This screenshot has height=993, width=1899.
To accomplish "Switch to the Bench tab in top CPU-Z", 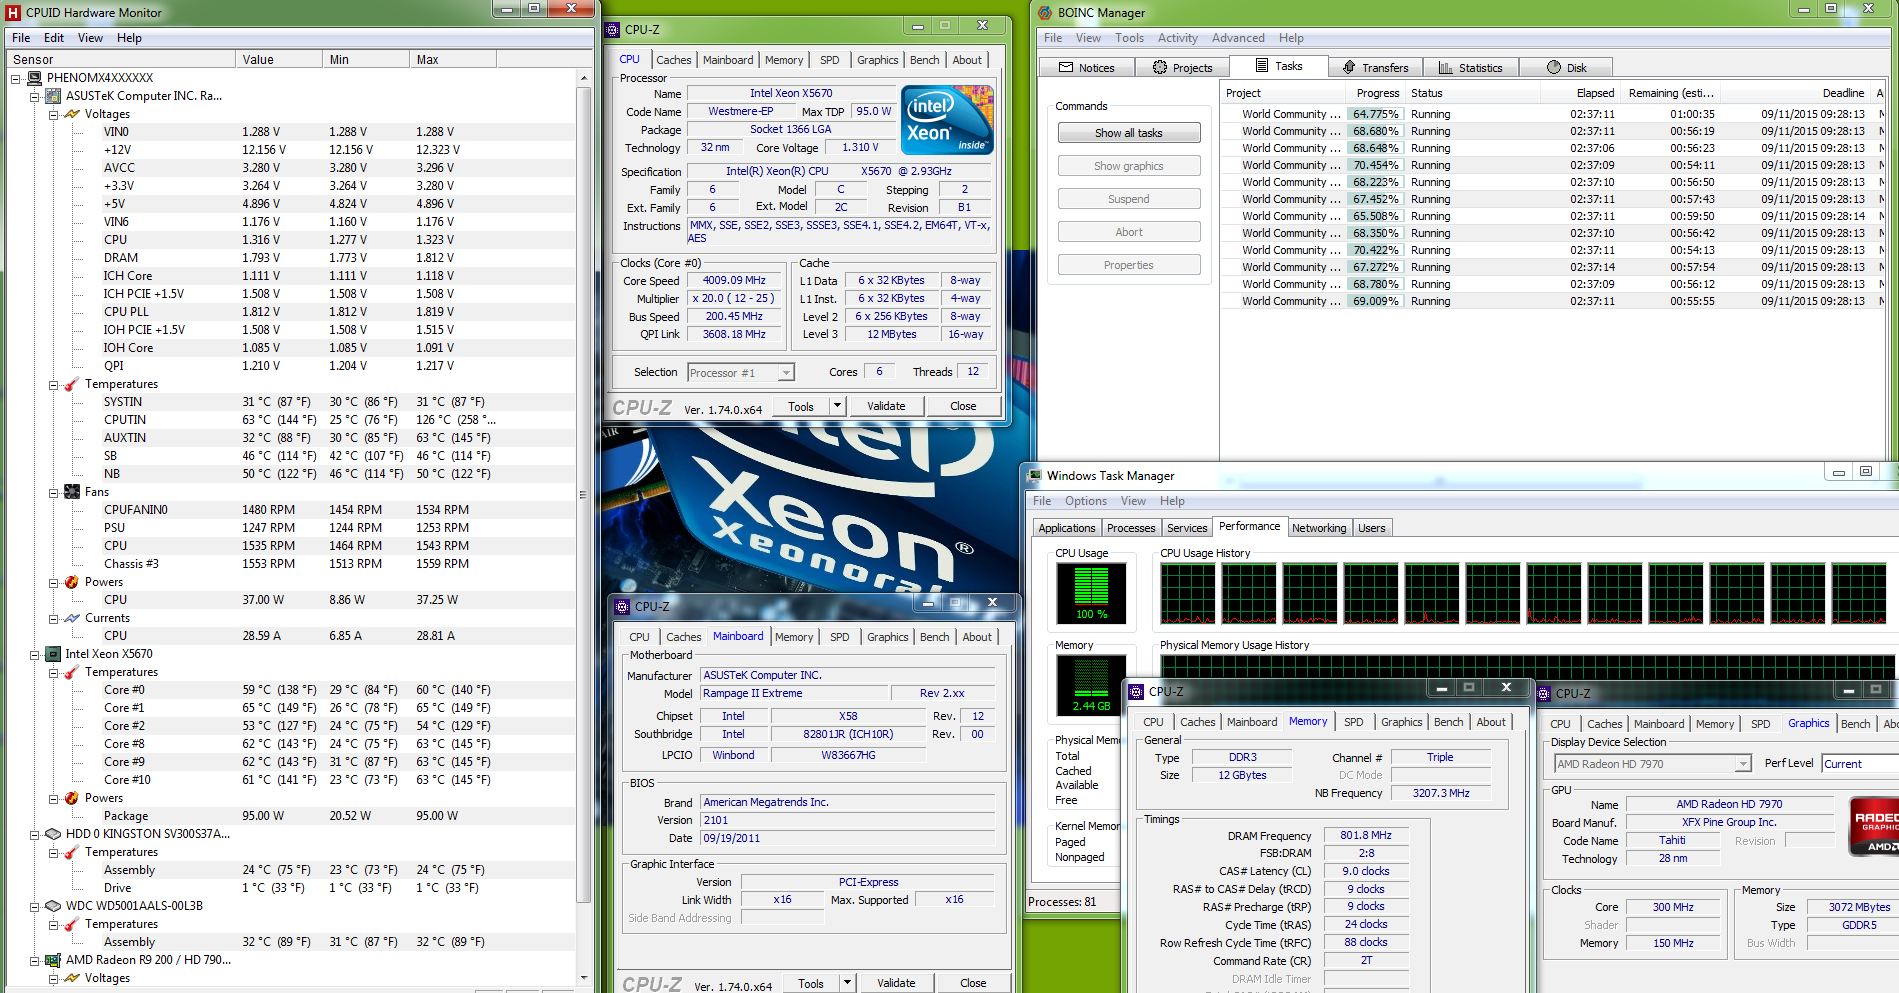I will point(924,60).
